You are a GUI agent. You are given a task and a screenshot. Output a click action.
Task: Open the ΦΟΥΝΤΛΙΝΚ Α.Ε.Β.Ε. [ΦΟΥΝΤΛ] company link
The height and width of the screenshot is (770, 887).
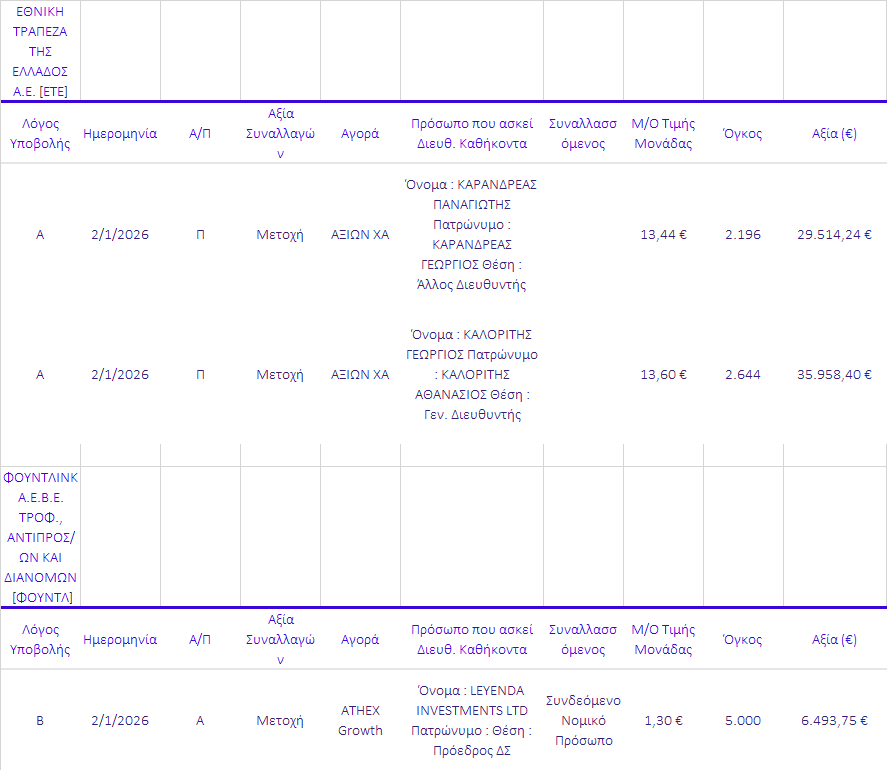[40, 537]
